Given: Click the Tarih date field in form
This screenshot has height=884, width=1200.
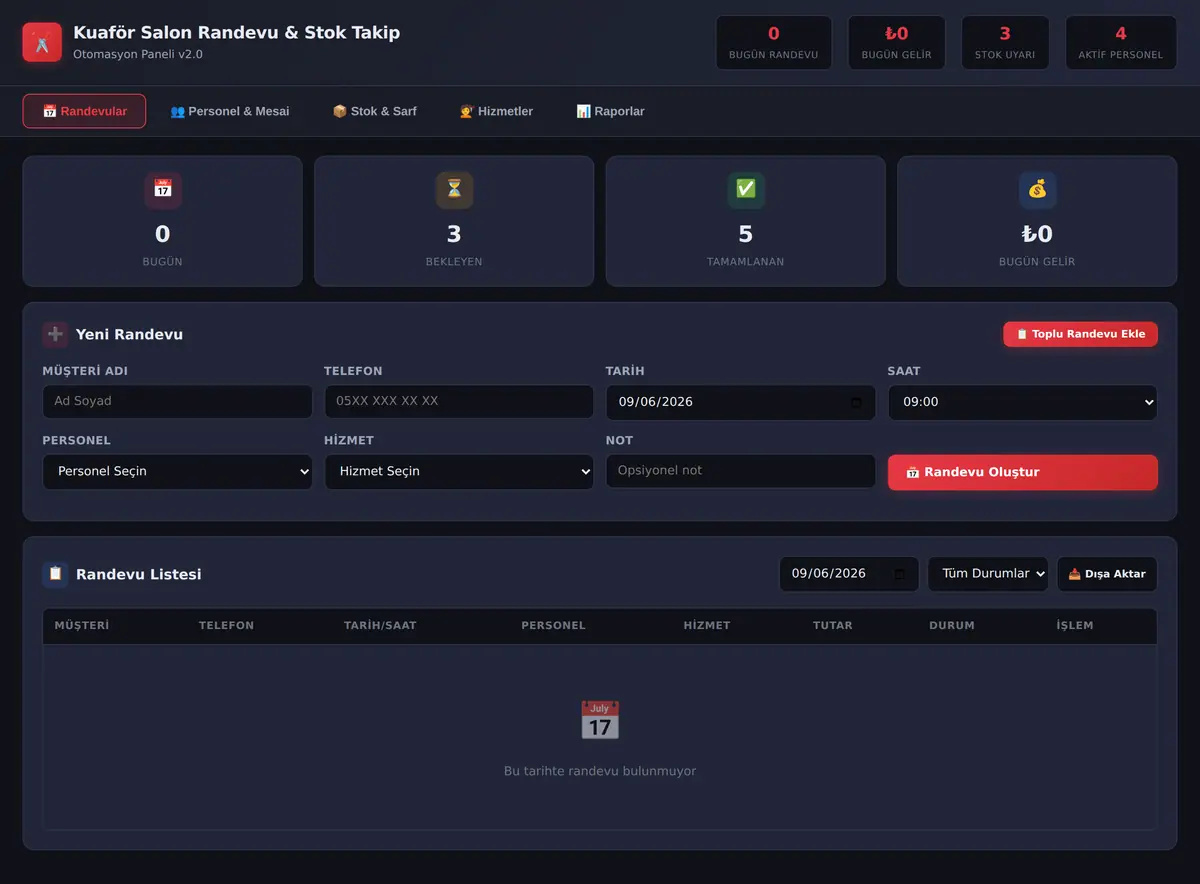Looking at the screenshot, I should tap(740, 402).
